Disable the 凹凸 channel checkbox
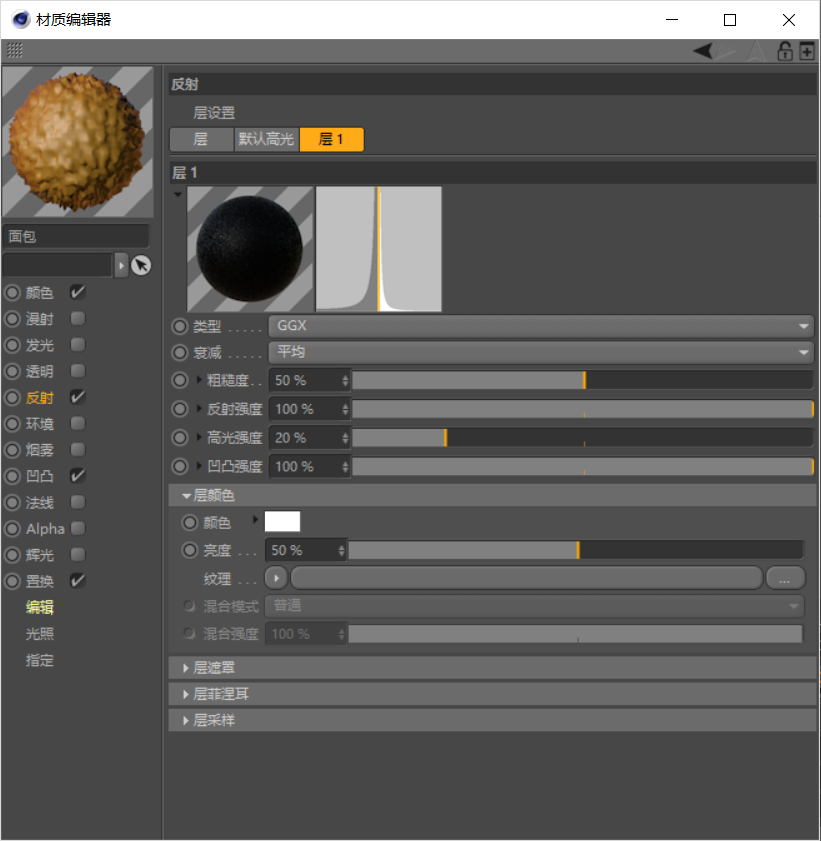The image size is (821, 841). click(x=78, y=475)
